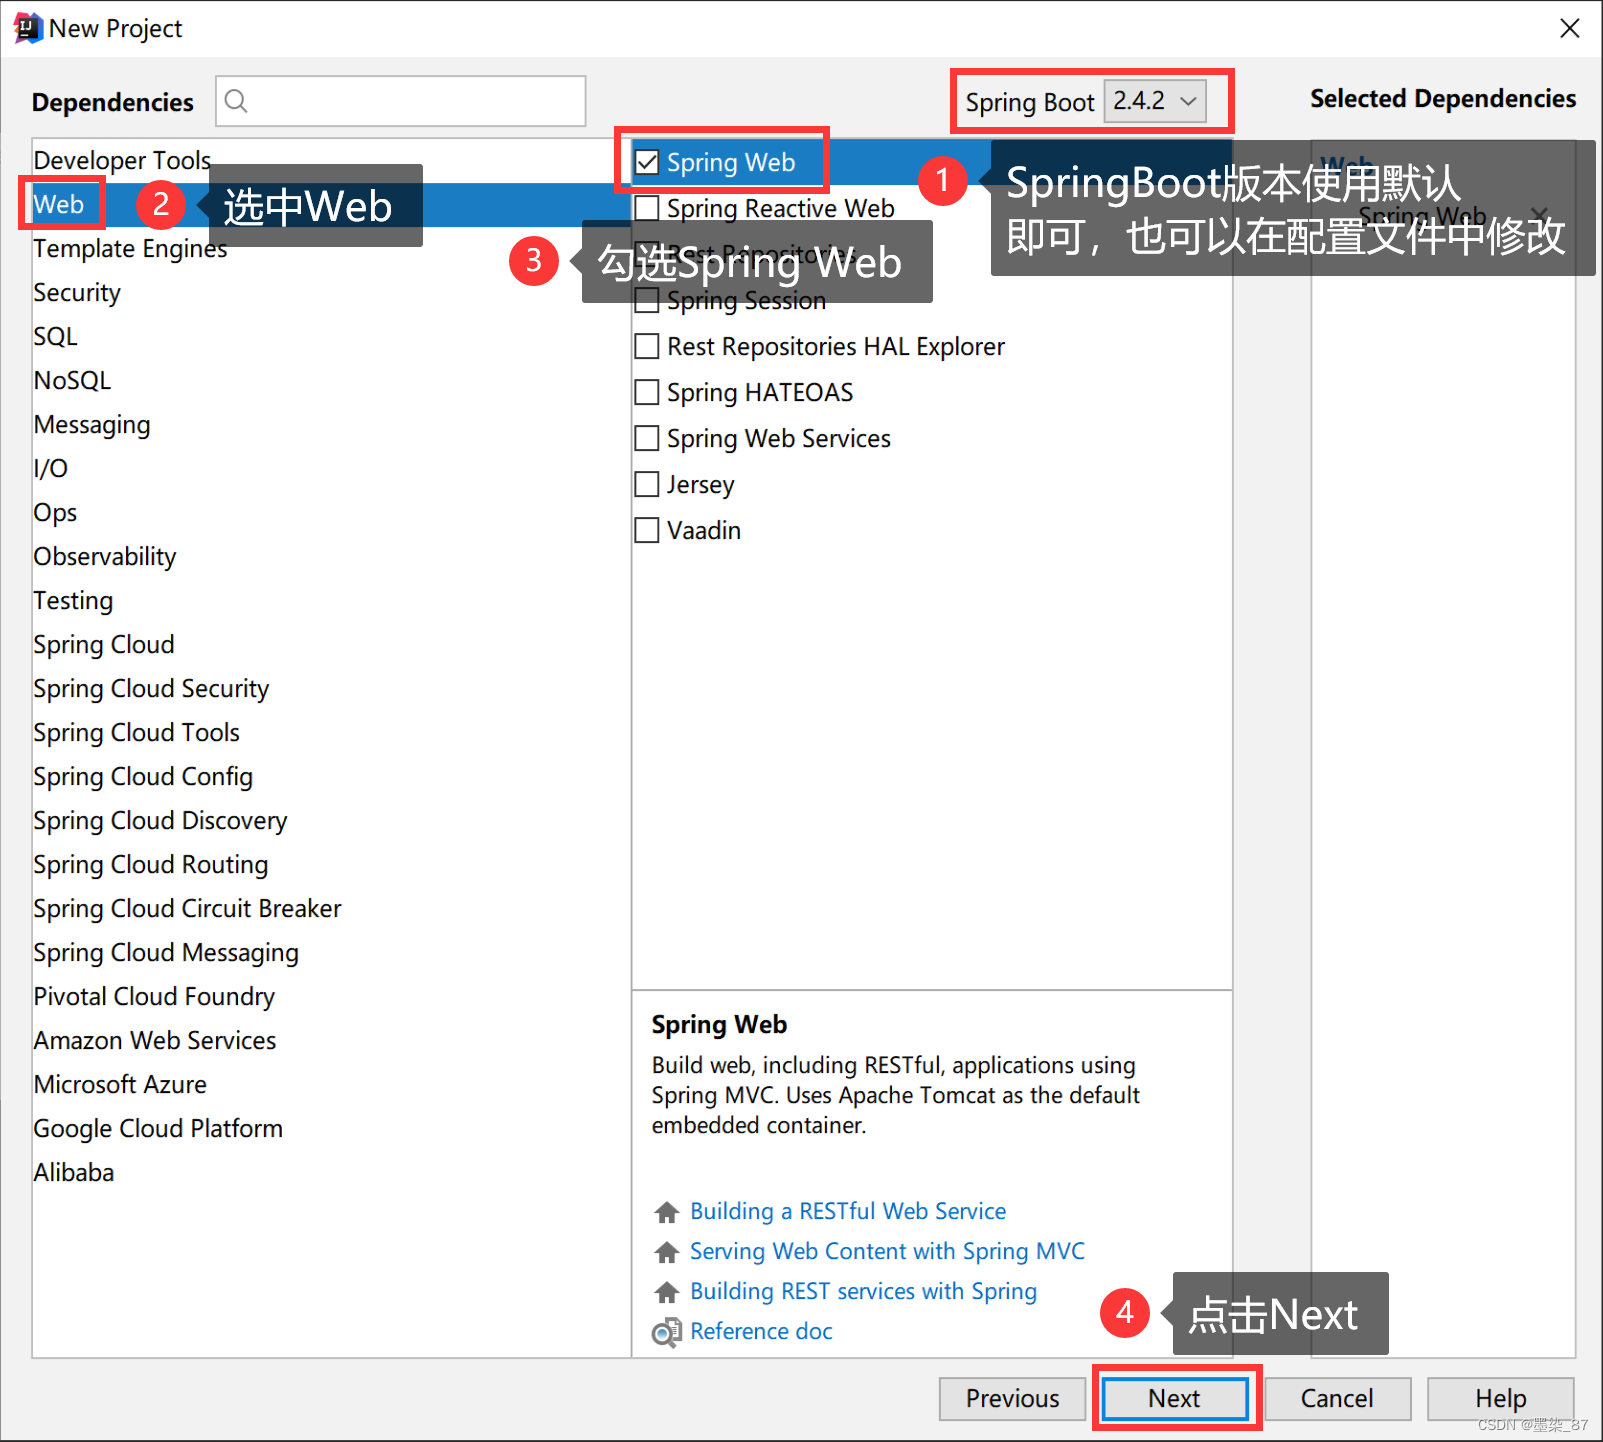Open Building REST services with Spring link
Image resolution: width=1603 pixels, height=1442 pixels.
pos(863,1291)
